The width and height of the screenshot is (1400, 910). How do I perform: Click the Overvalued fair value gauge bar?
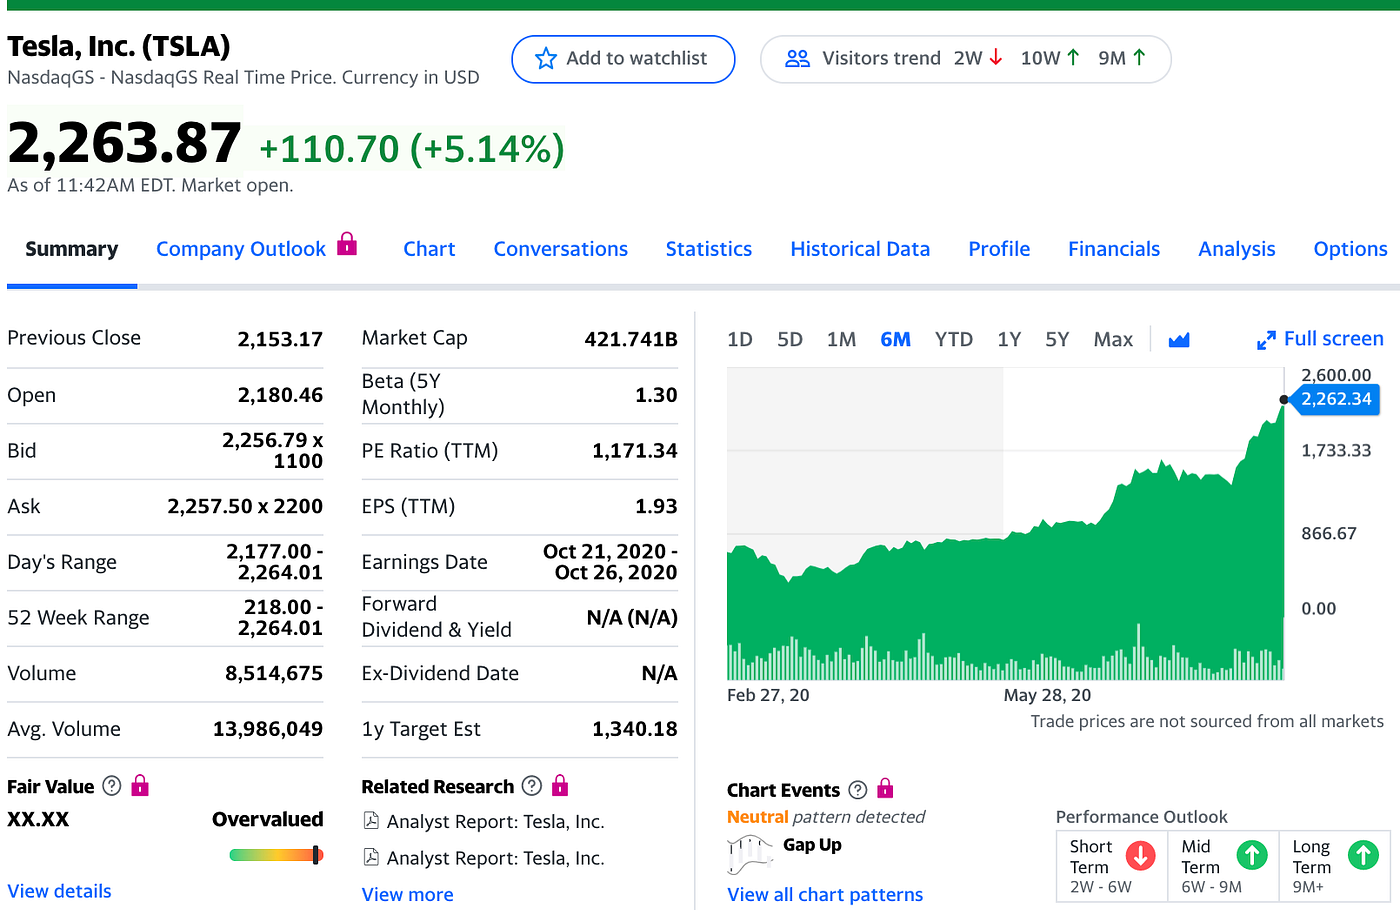[276, 855]
